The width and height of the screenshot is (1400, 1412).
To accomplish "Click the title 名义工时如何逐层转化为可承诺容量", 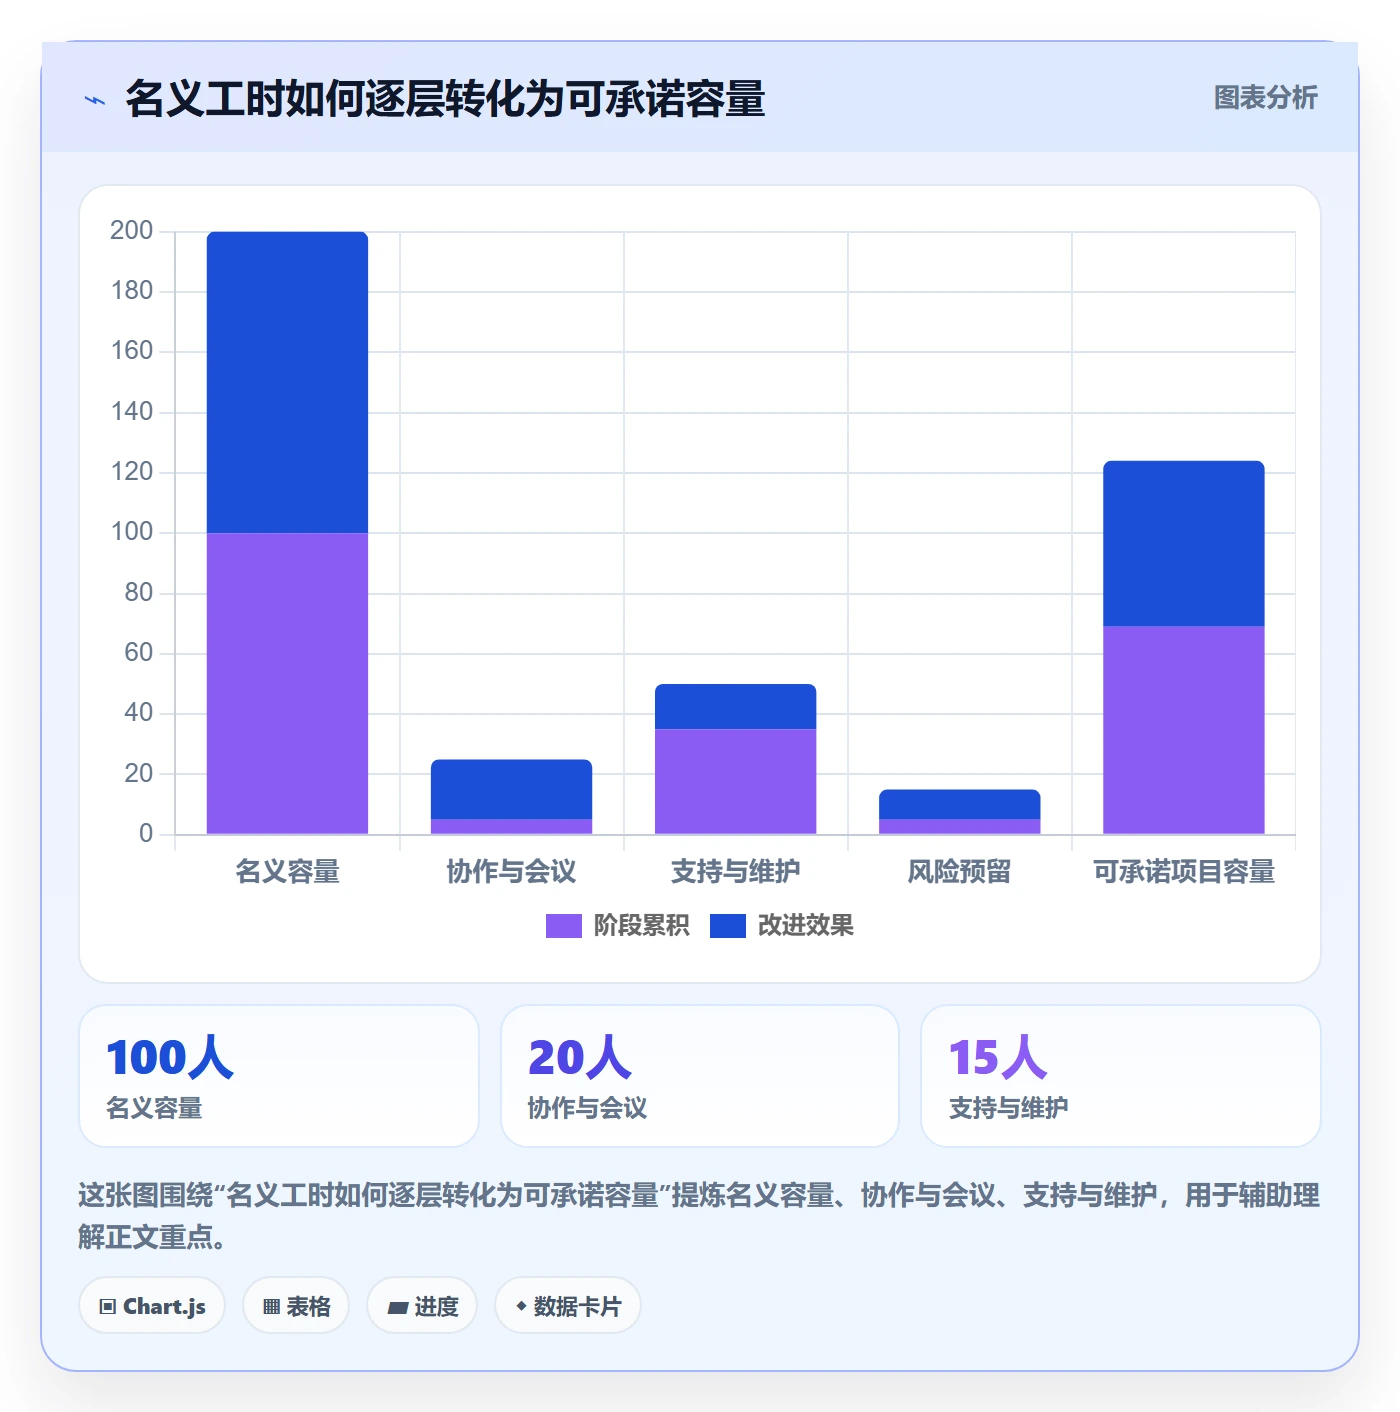I will coord(445,99).
